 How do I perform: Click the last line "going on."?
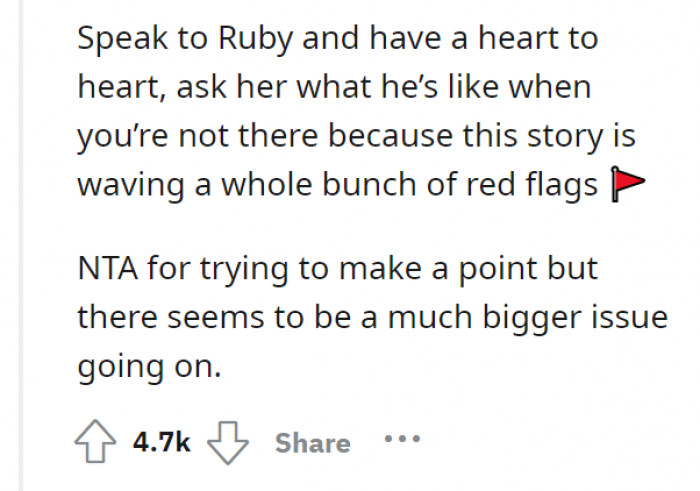147,365
